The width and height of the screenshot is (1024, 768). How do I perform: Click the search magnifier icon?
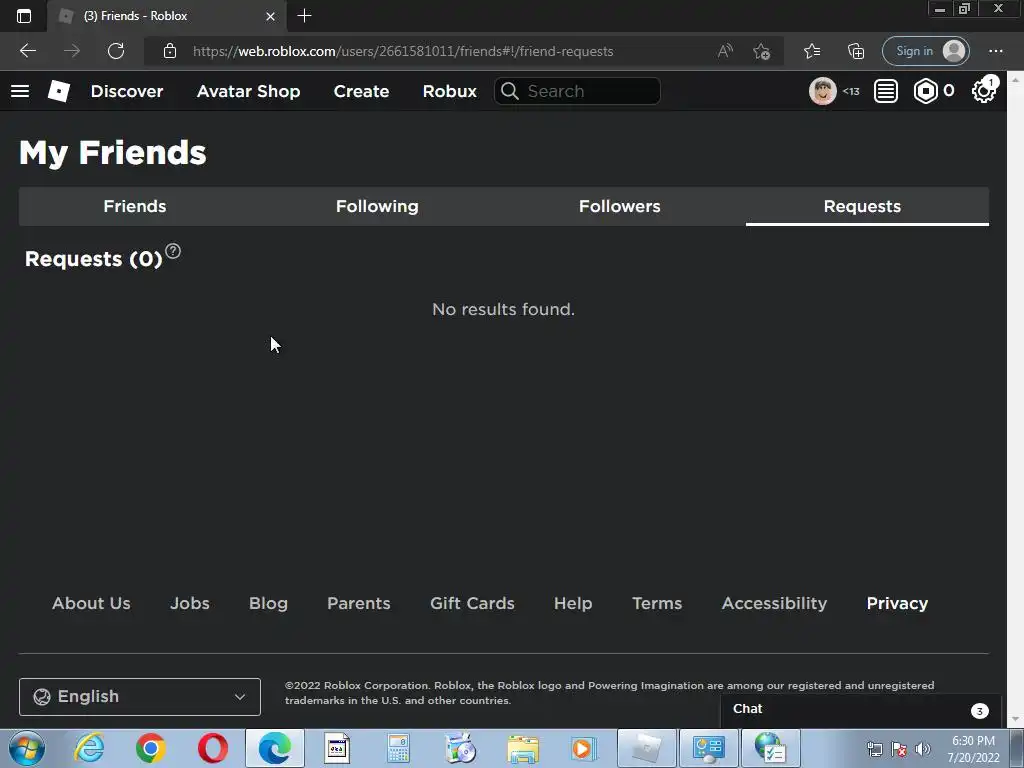tap(509, 91)
